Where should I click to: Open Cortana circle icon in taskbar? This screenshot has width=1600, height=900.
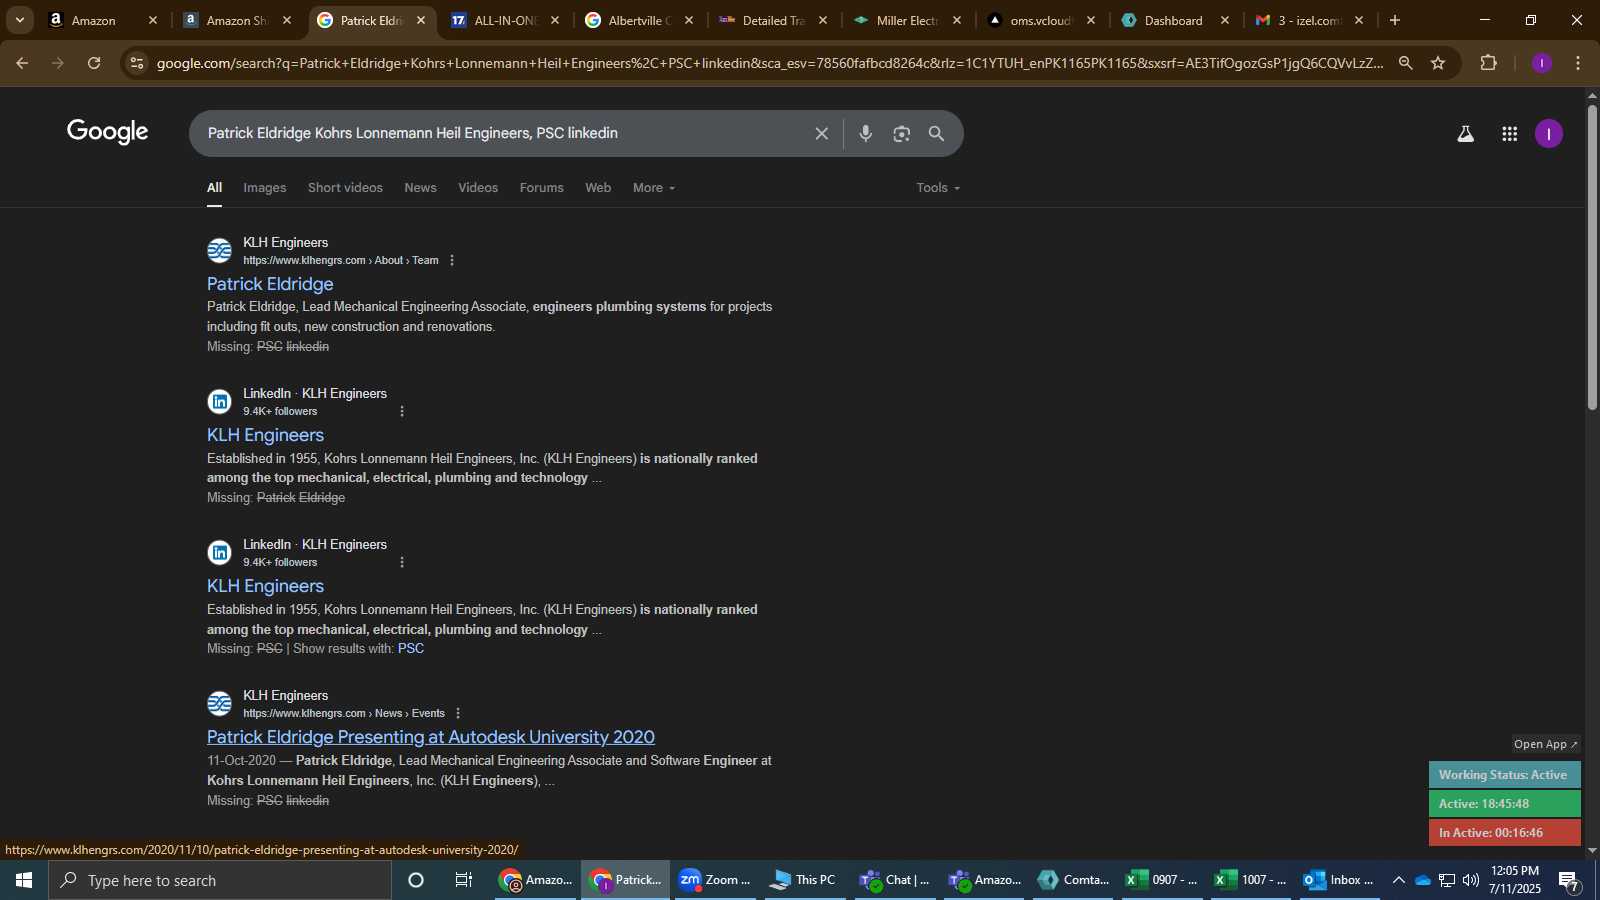pyautogui.click(x=416, y=880)
